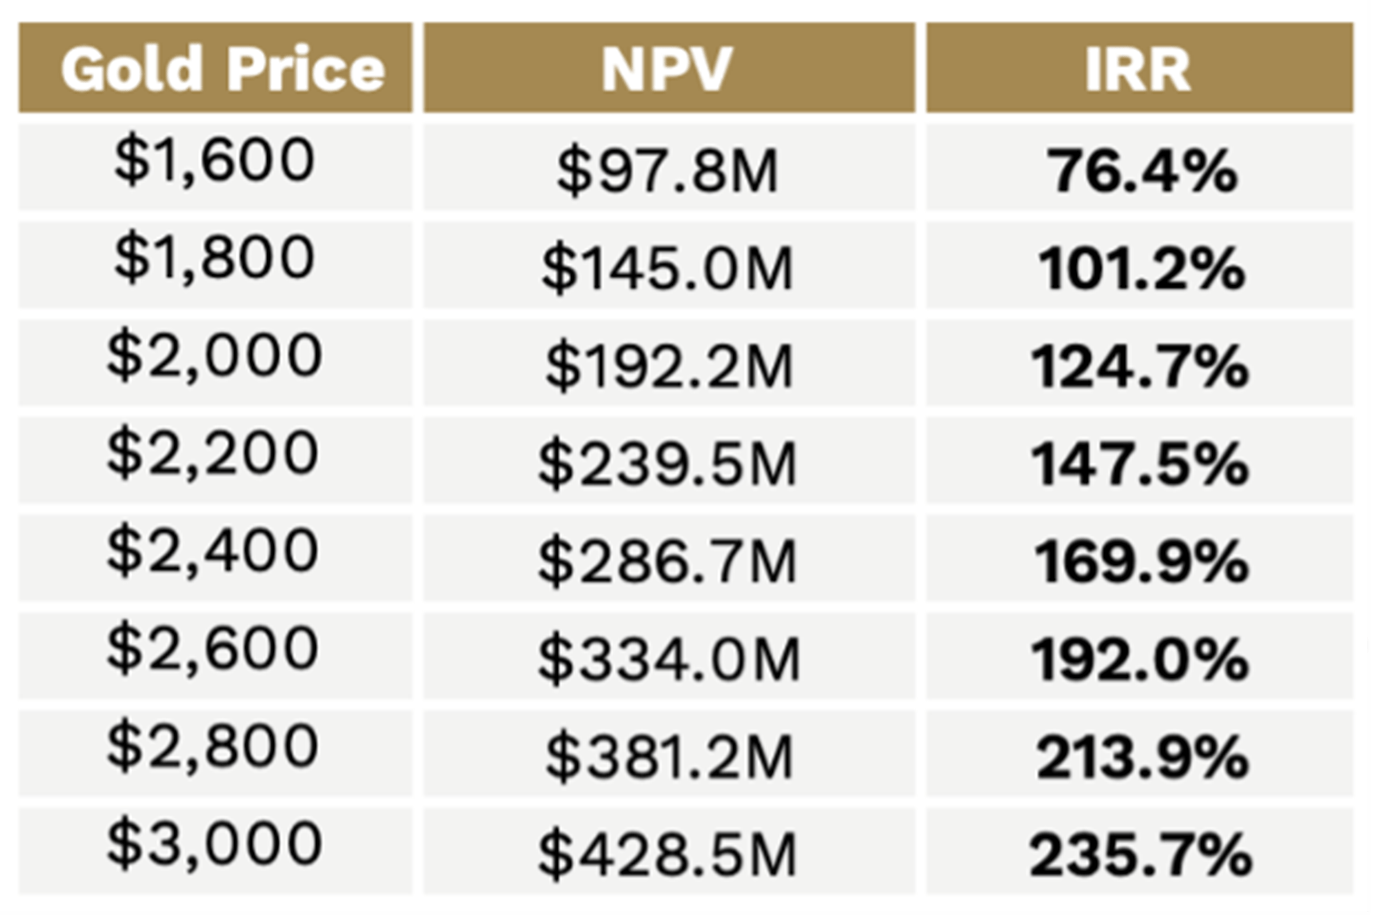Select the 147.5% IRR cell
Viewport: 1375px width, 921px height.
pos(1139,460)
